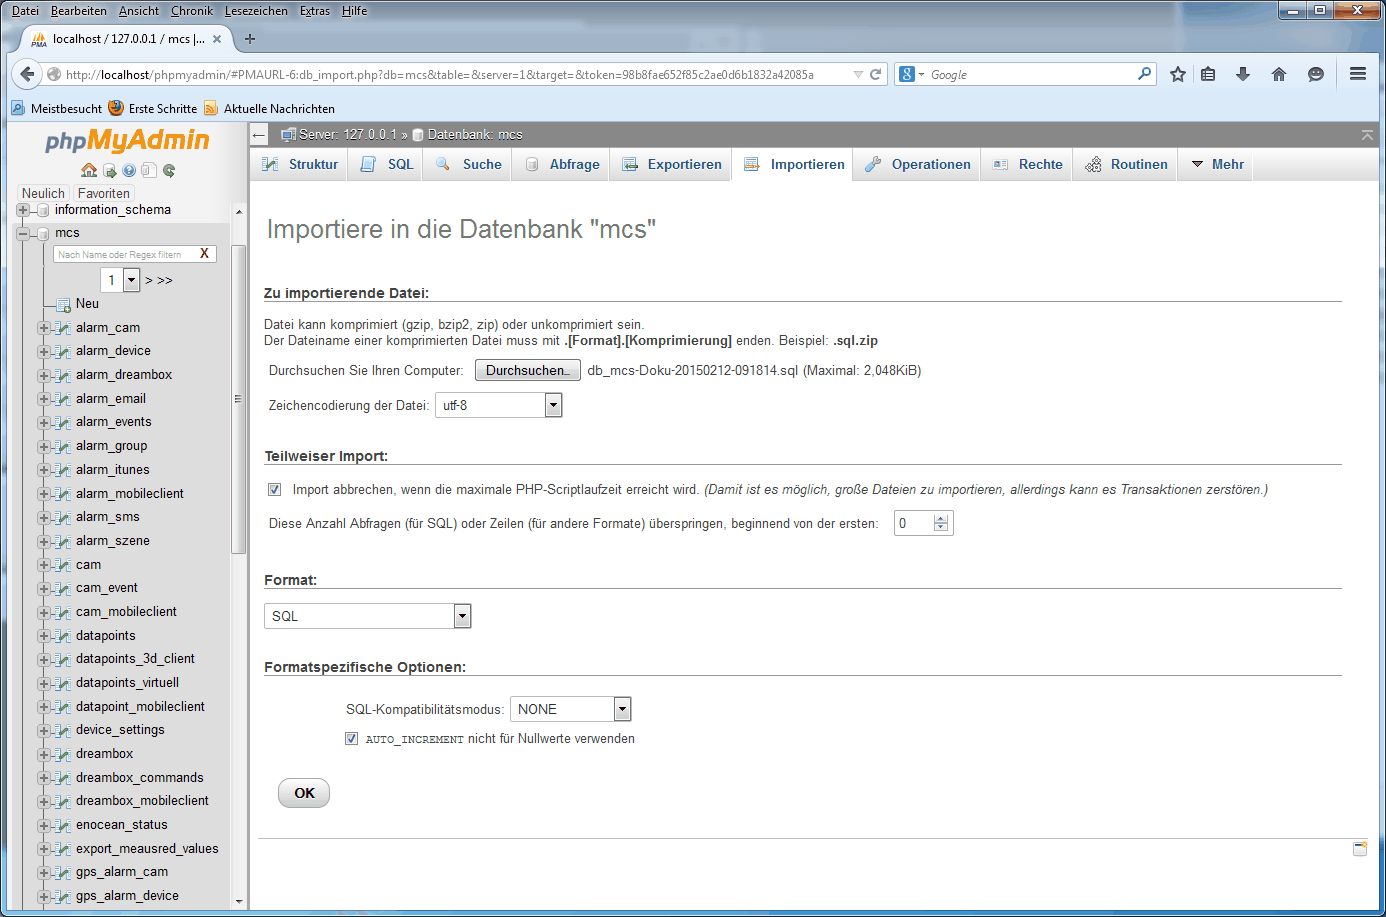Screen dimensions: 1386x917
Task: Collapse the mcs database tree node
Action: [23, 233]
